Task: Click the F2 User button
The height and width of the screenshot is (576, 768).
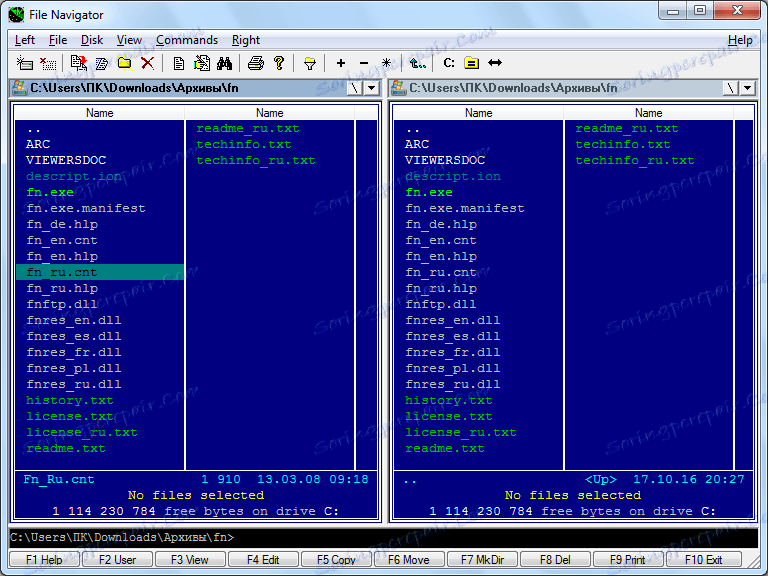Action: tap(118, 559)
